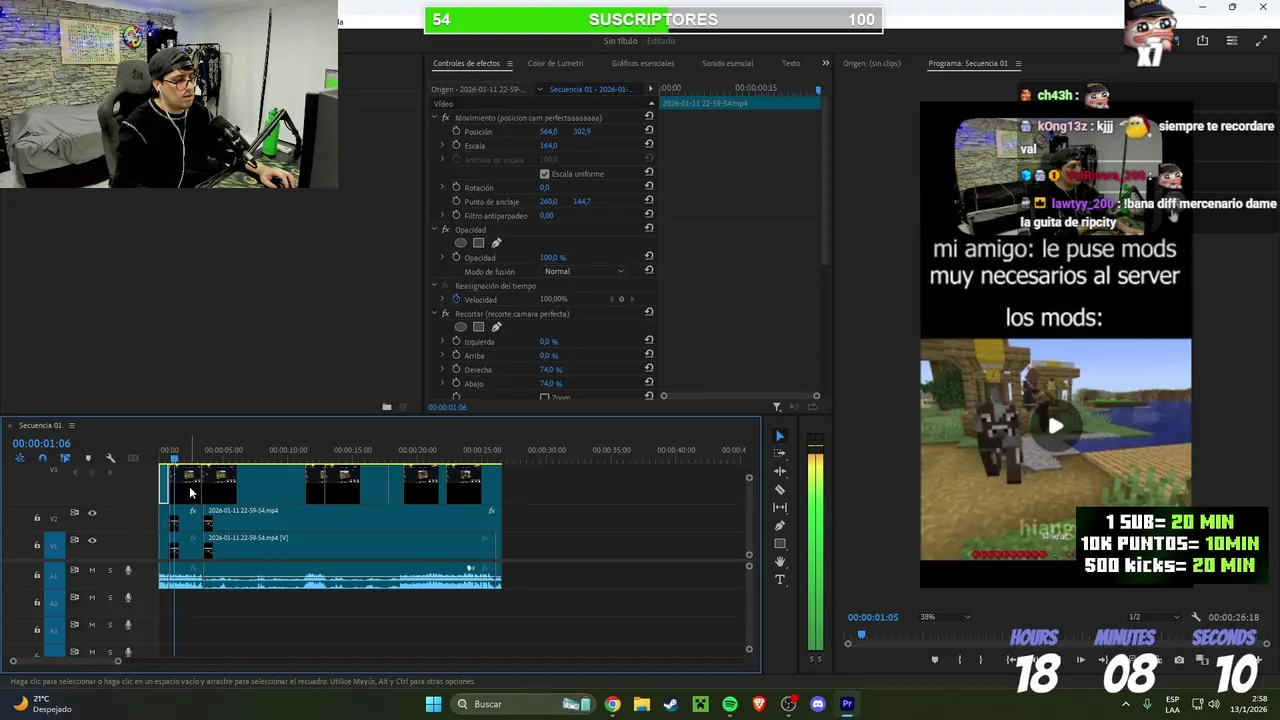
Task: Toggle the Escala uniforme checkbox
Action: coord(545,174)
